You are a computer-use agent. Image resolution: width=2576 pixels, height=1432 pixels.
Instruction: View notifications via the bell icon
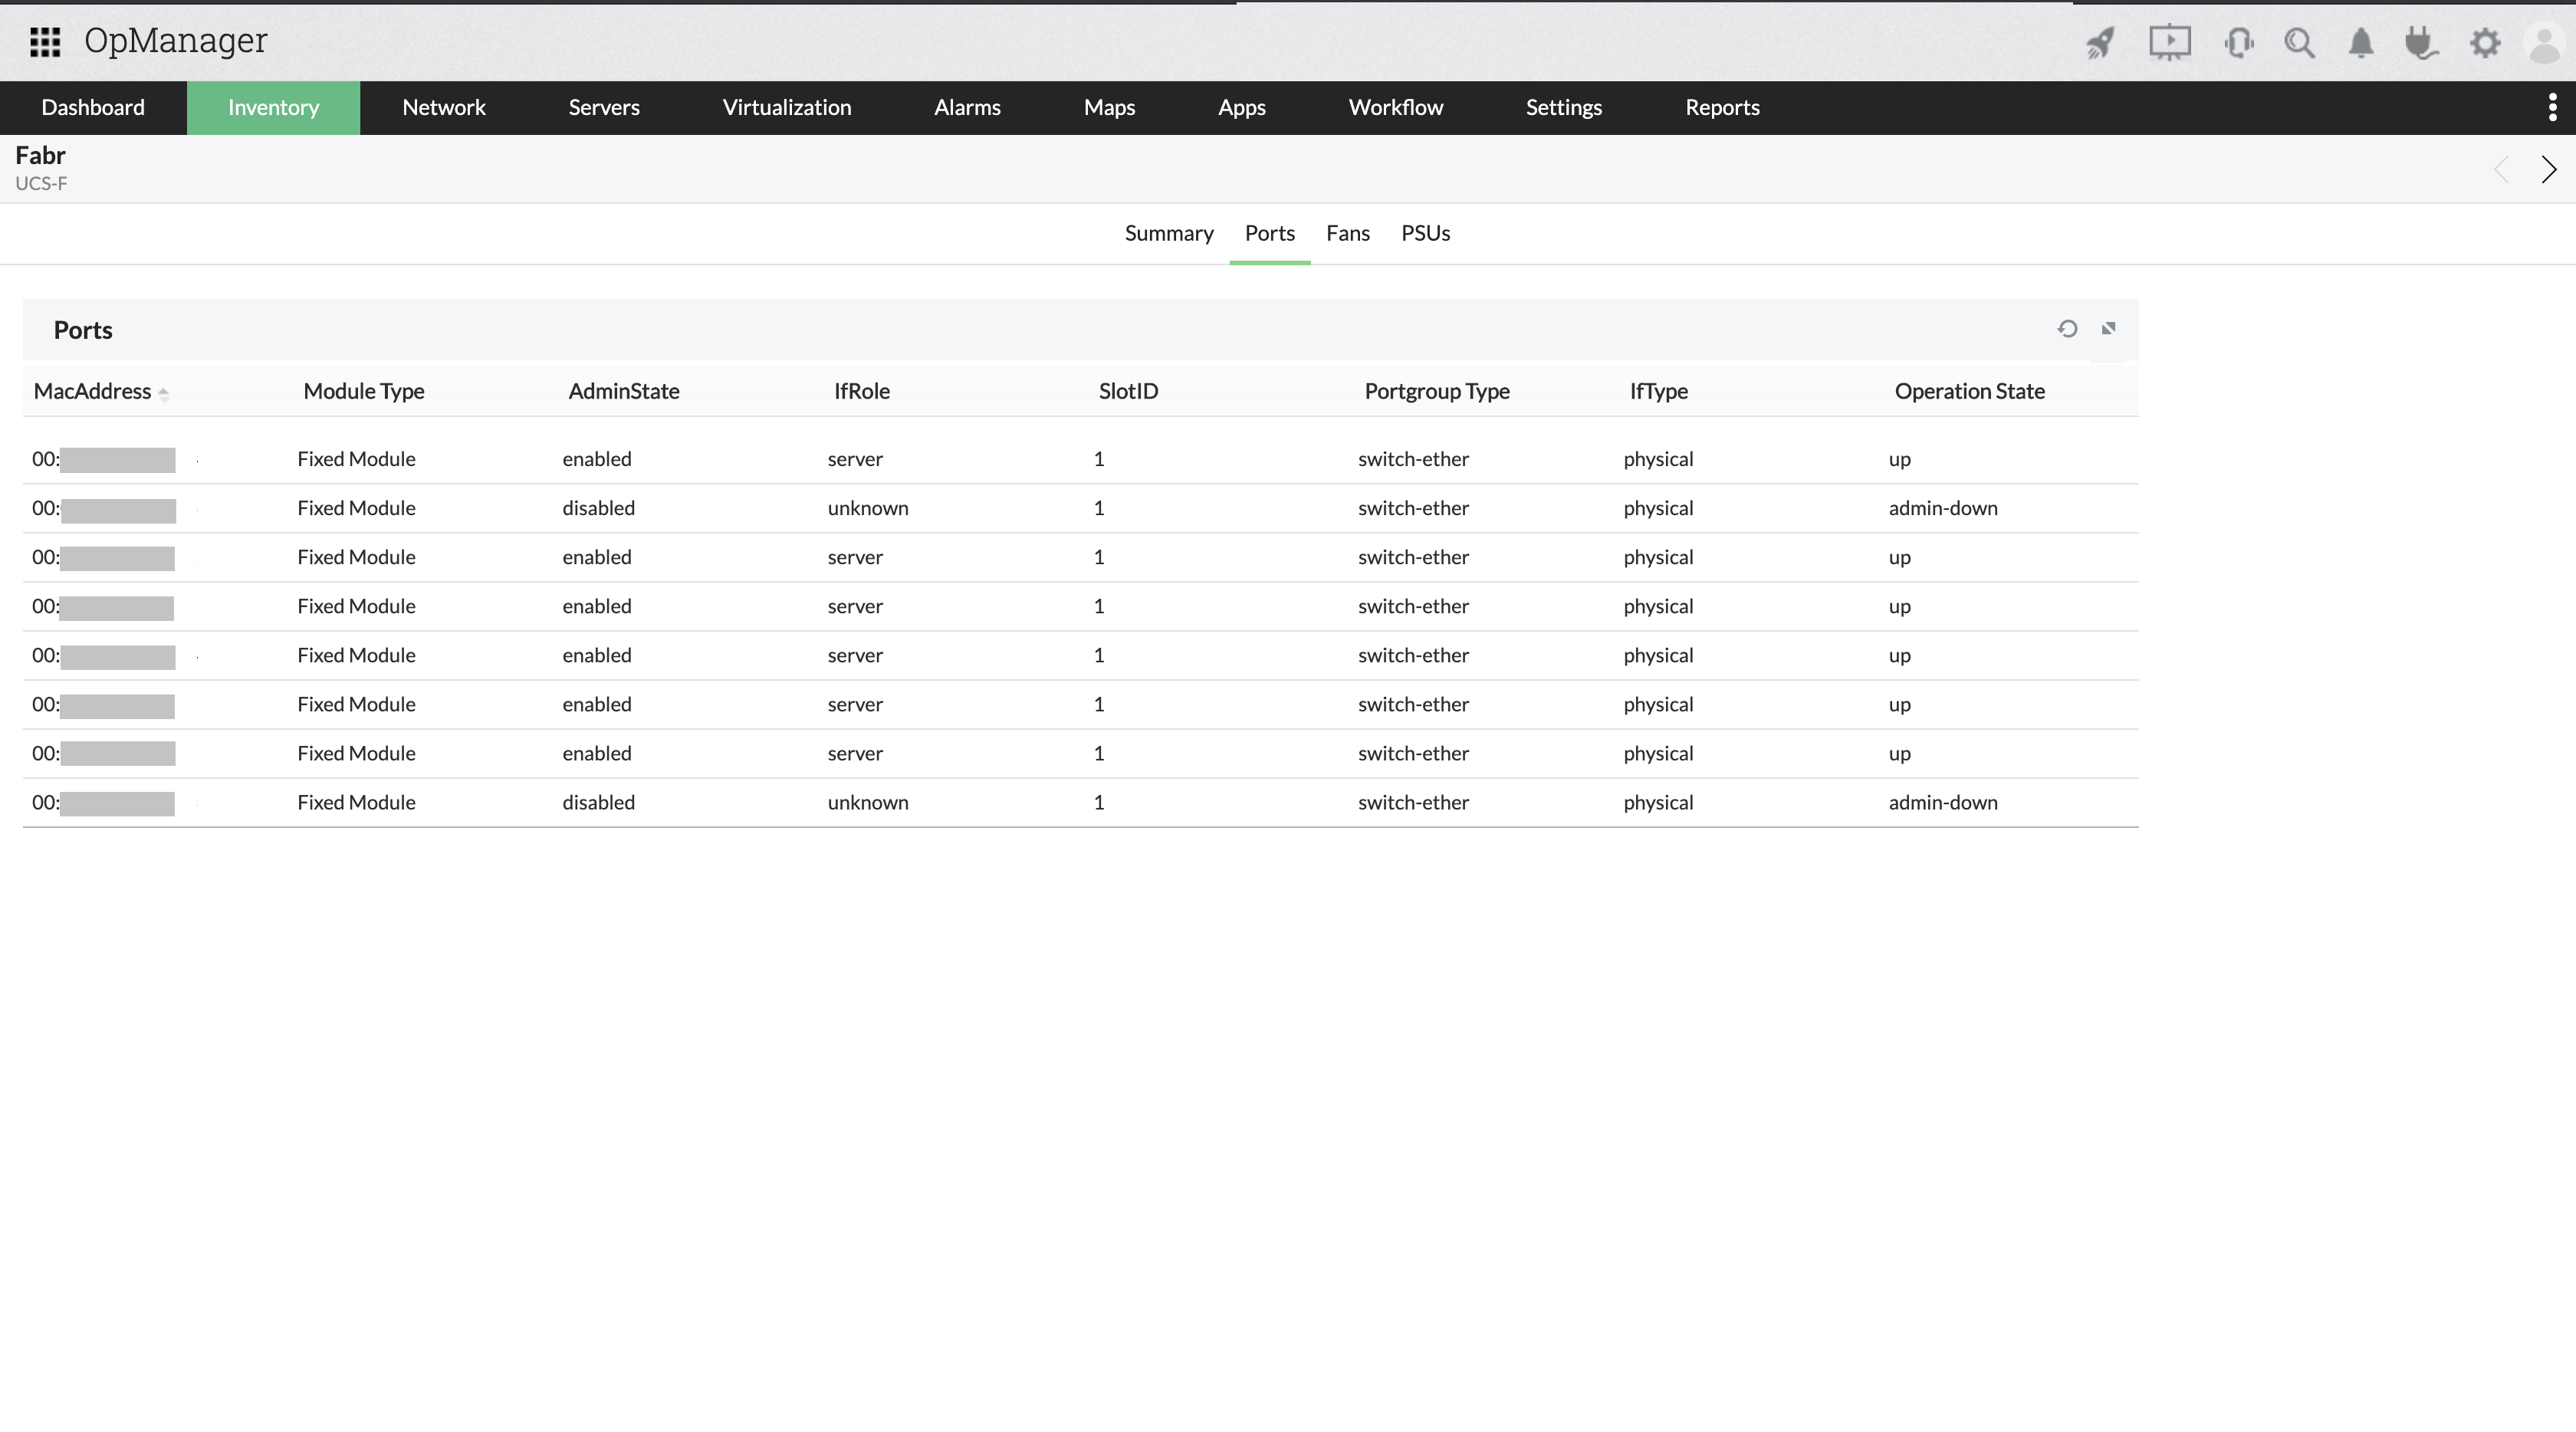pos(2360,42)
